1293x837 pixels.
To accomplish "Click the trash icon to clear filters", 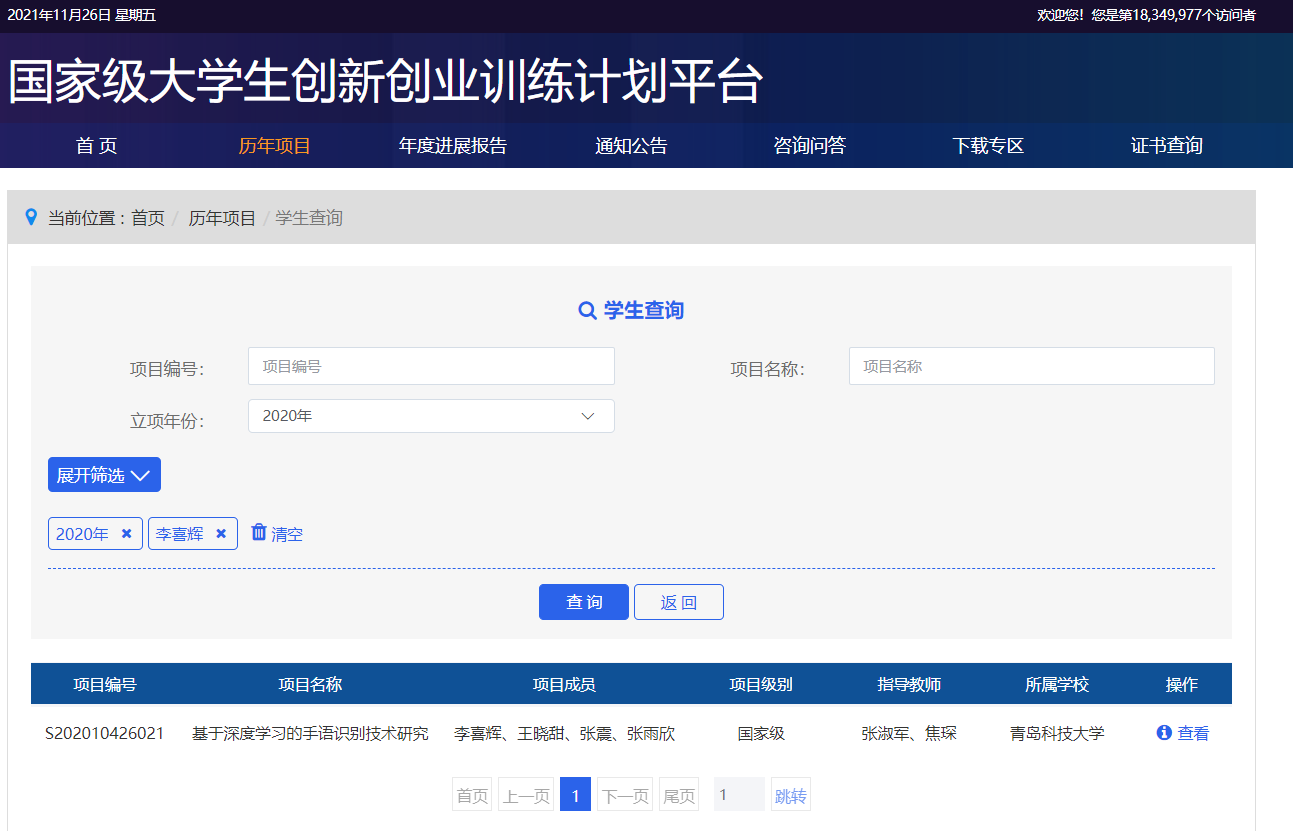I will [x=259, y=532].
